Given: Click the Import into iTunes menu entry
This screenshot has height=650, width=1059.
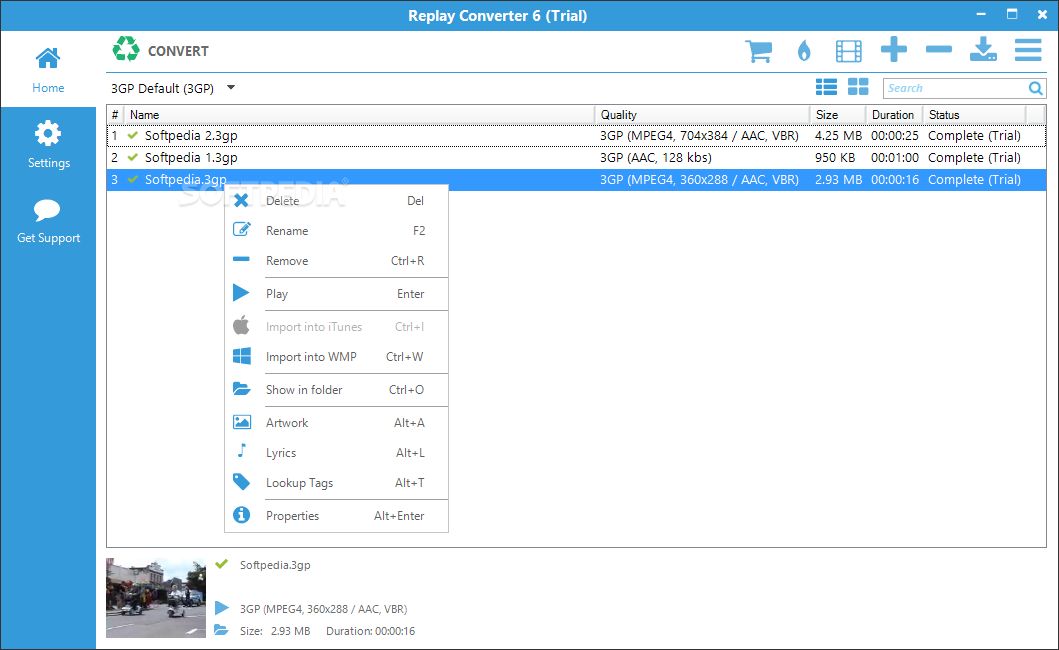Looking at the screenshot, I should (336, 327).
